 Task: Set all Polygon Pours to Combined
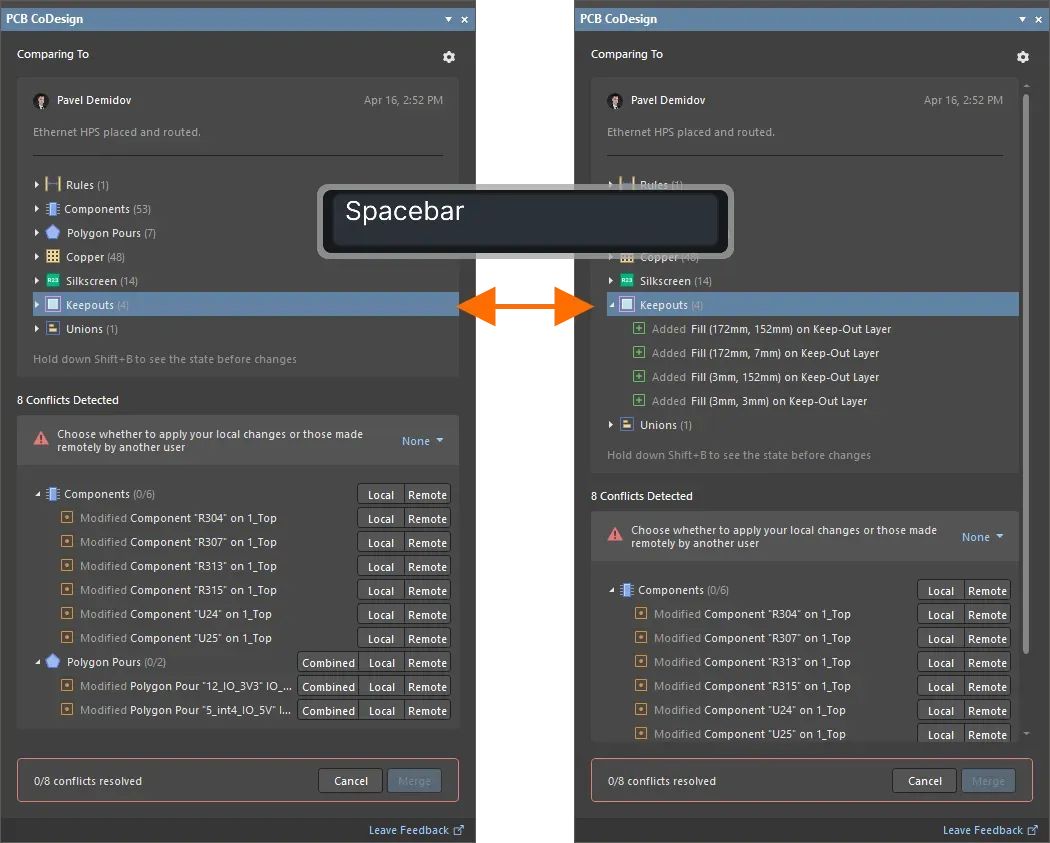[328, 663]
